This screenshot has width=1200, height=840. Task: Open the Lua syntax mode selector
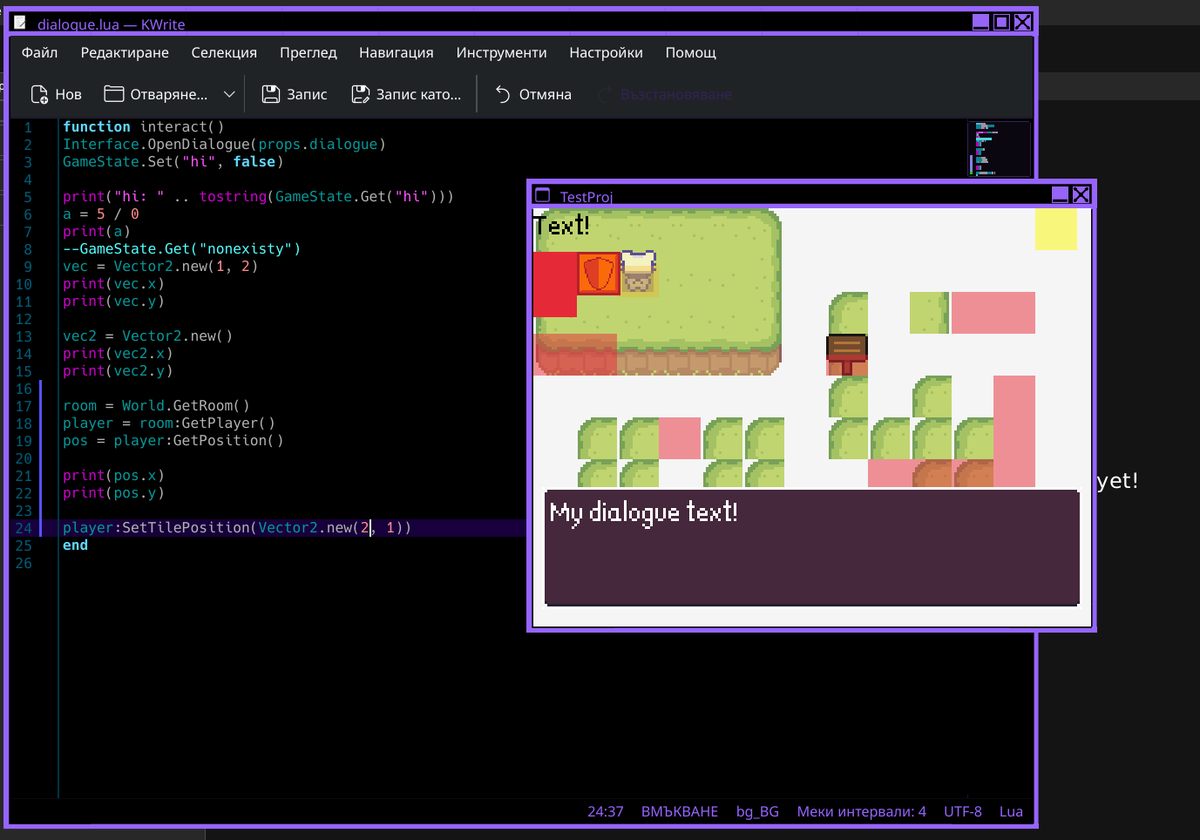click(1011, 811)
